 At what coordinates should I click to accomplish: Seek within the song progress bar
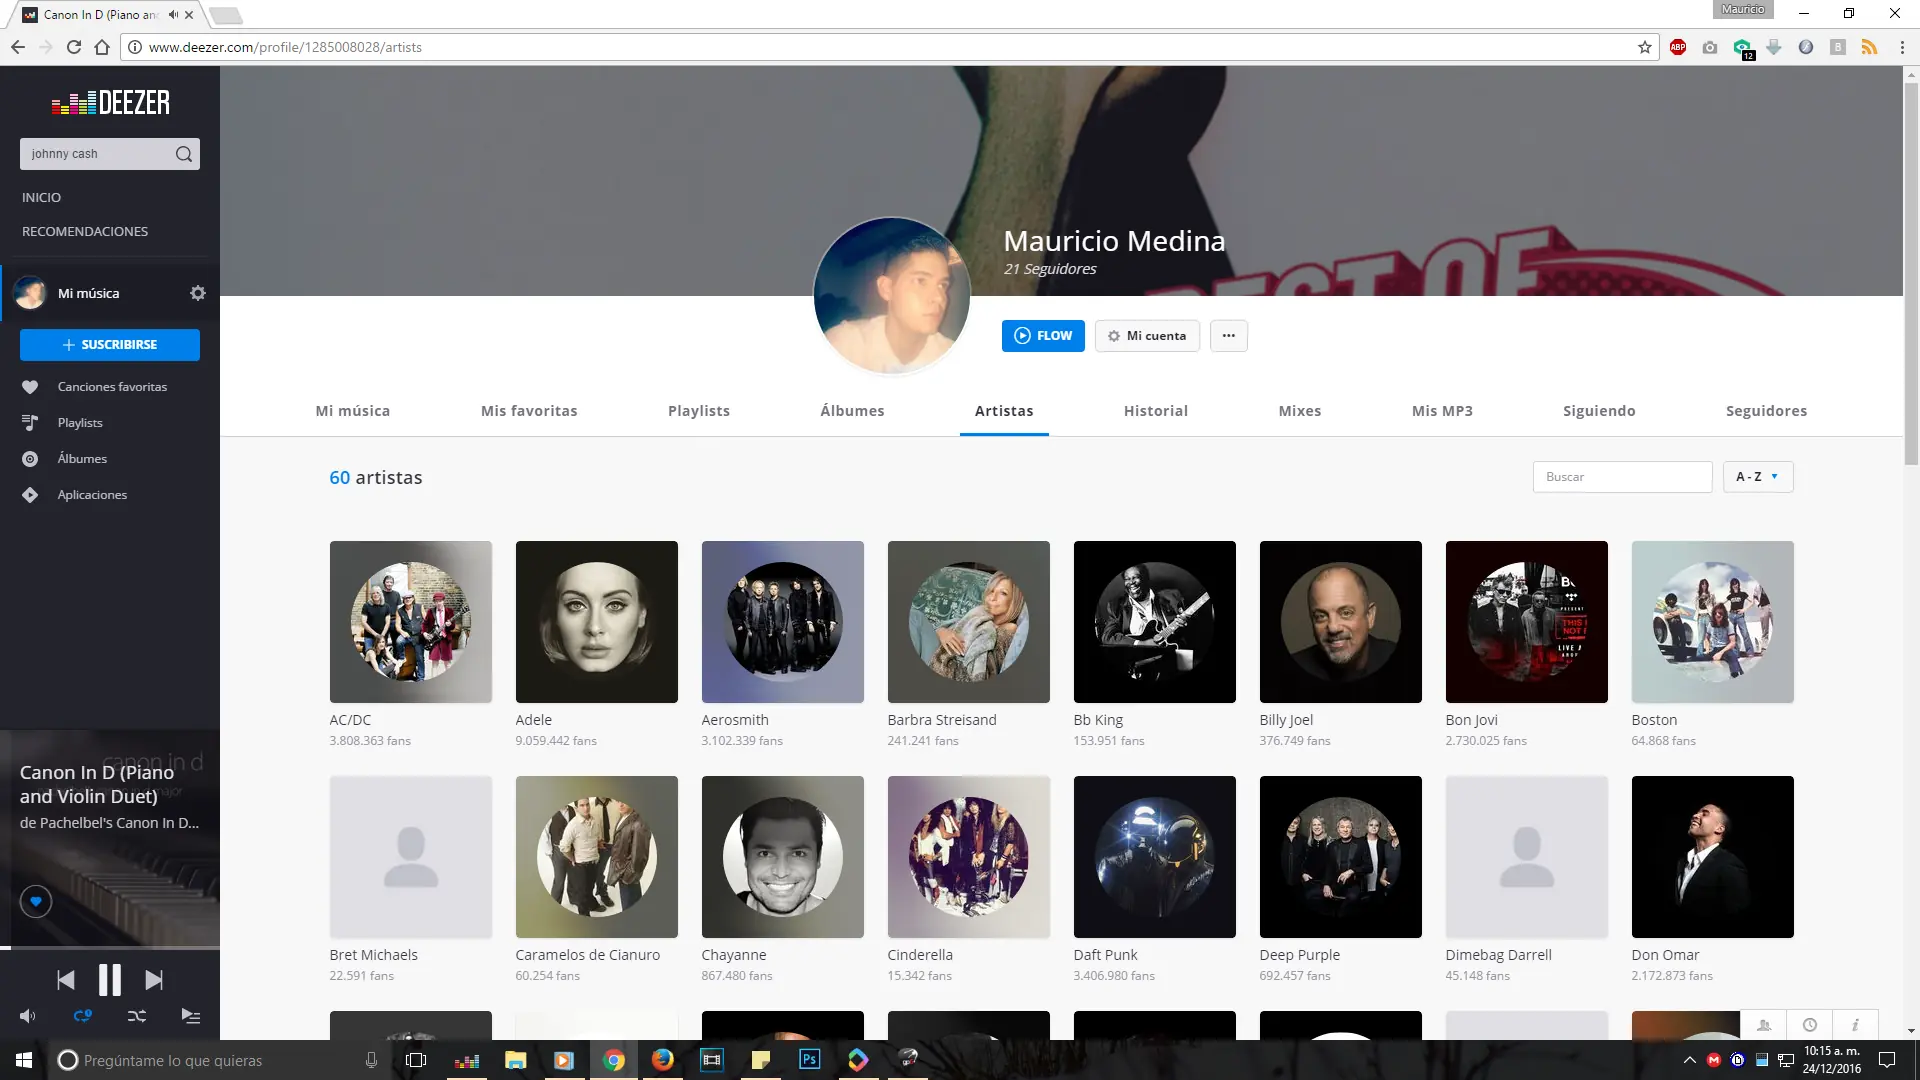pos(110,947)
